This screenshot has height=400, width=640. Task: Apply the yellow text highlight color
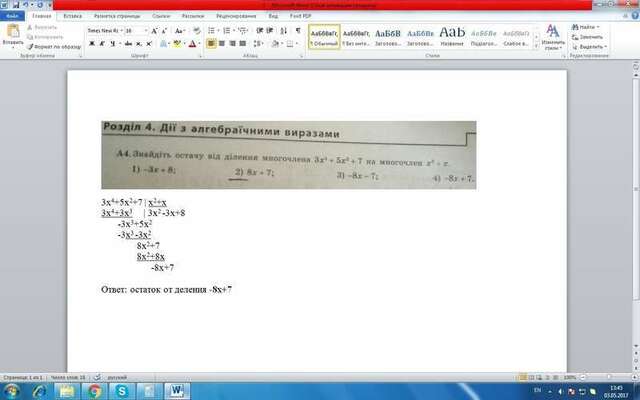(x=177, y=43)
